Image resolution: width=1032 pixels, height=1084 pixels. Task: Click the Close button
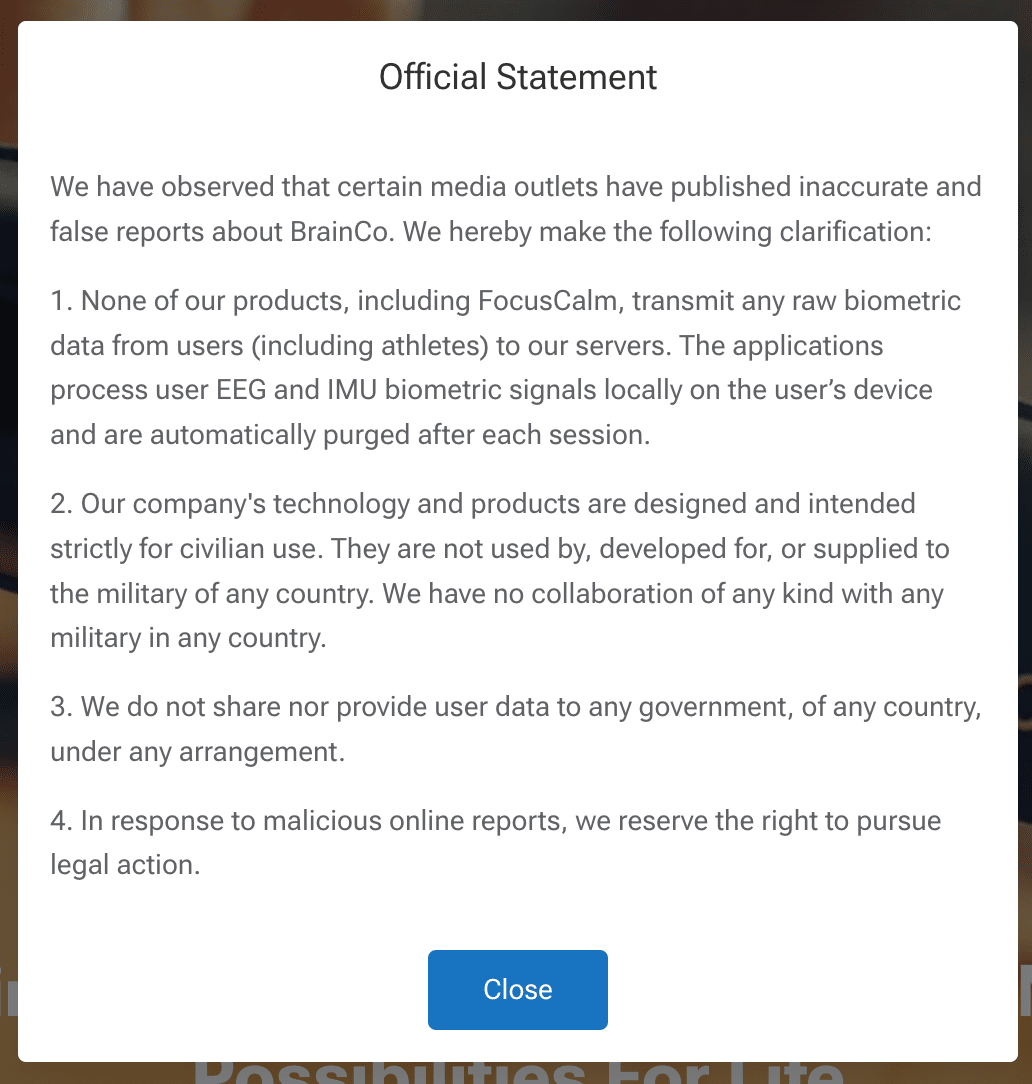517,989
